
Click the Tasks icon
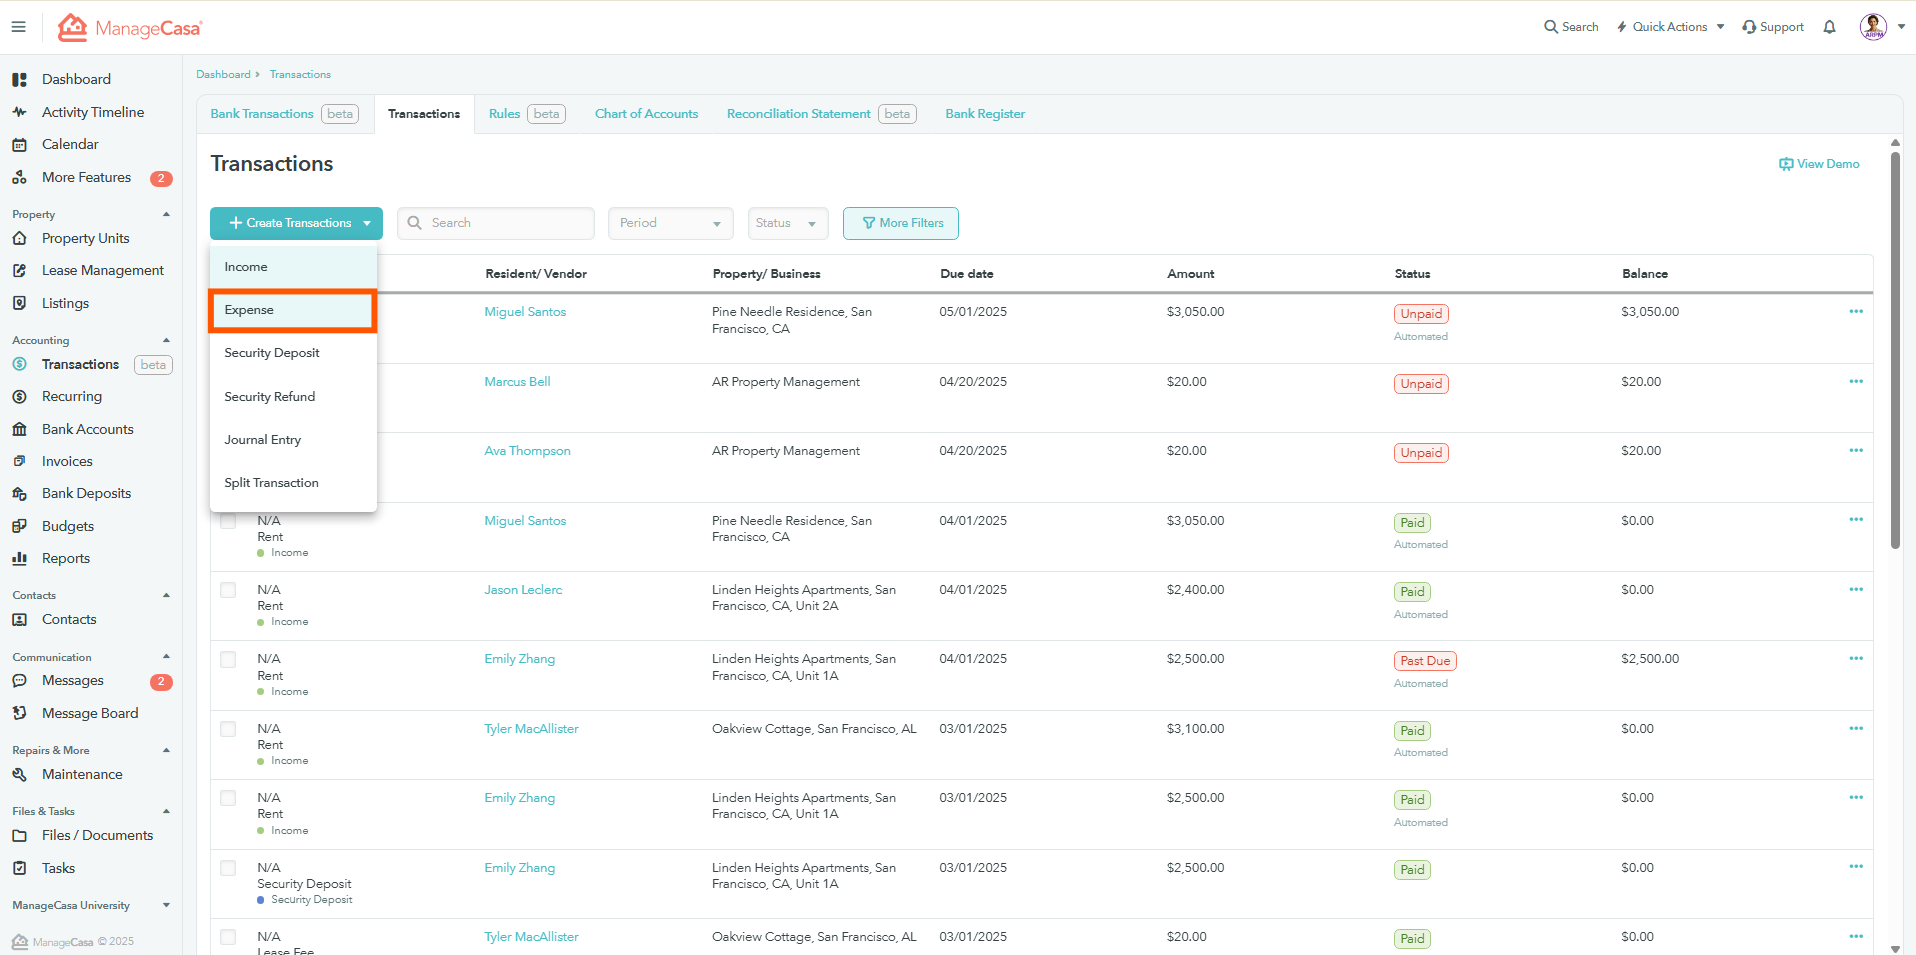point(19,868)
